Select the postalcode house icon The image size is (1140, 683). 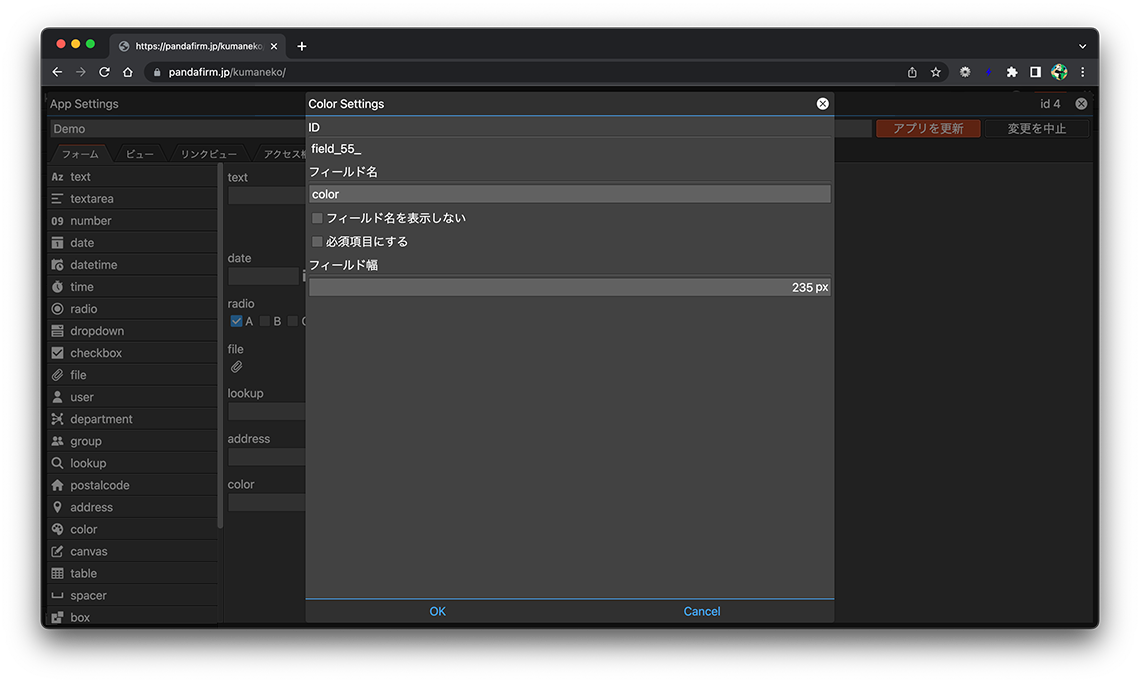[58, 485]
